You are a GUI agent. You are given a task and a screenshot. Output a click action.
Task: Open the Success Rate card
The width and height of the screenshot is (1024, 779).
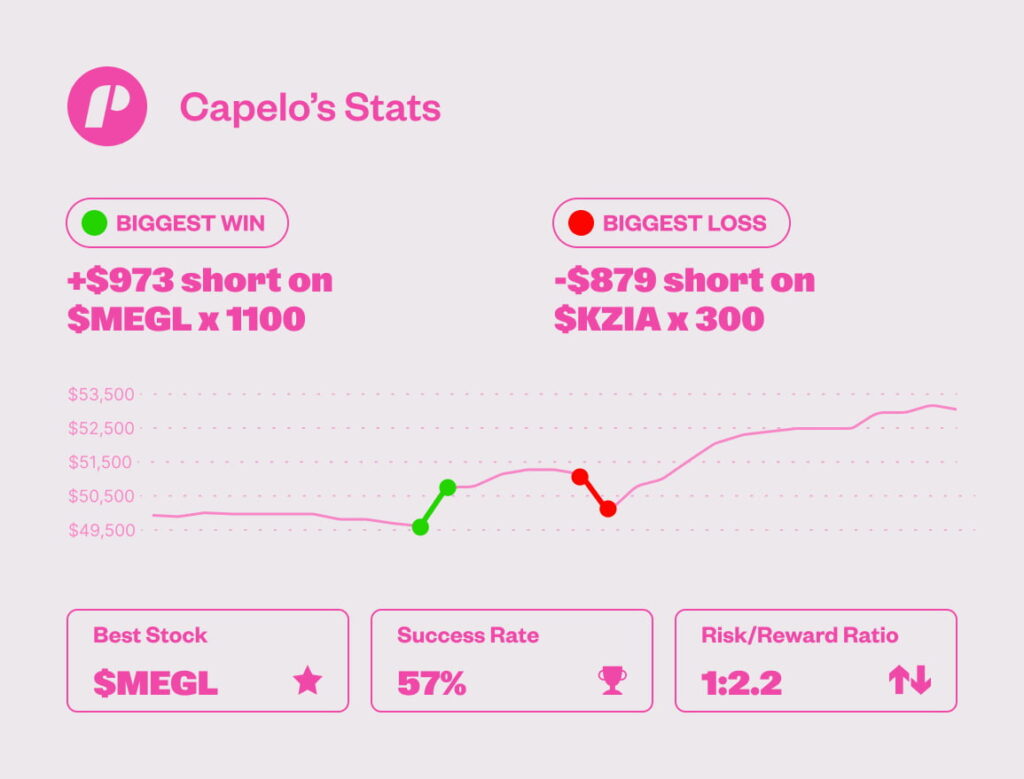tap(511, 661)
